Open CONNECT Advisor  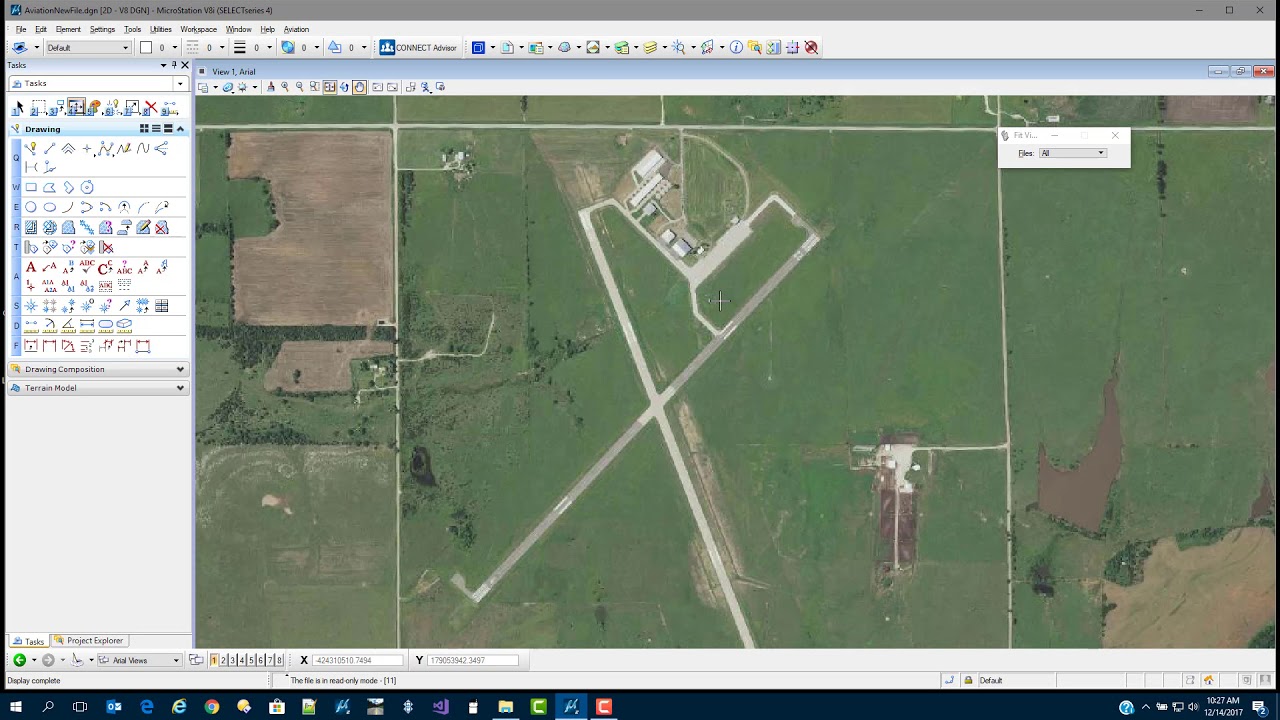coord(418,47)
